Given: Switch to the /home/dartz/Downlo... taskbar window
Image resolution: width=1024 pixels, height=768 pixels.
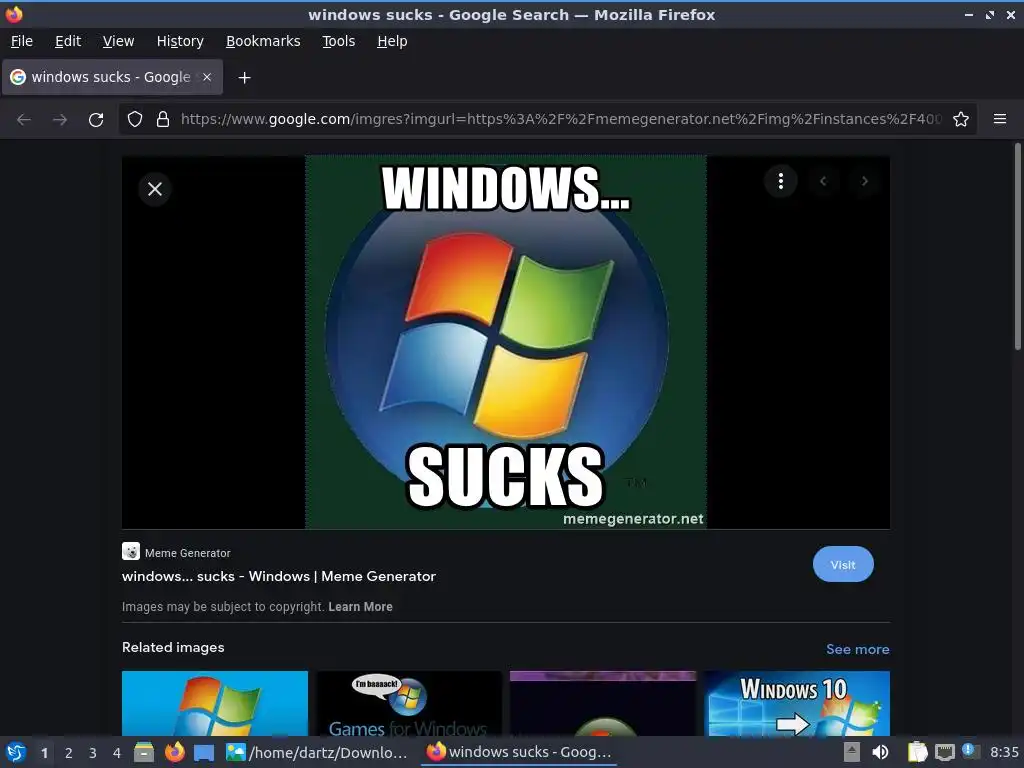Looking at the screenshot, I should (317, 752).
